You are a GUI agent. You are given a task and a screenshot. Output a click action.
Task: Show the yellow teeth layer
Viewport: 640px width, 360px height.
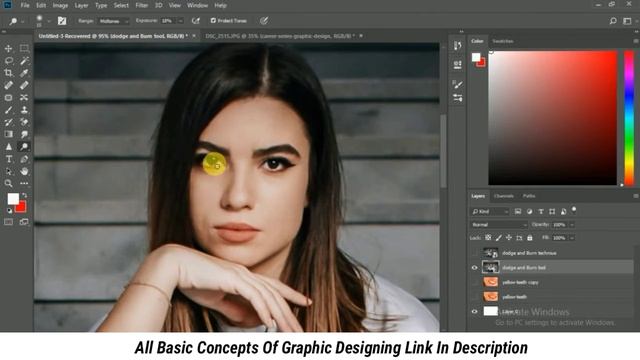point(474,297)
